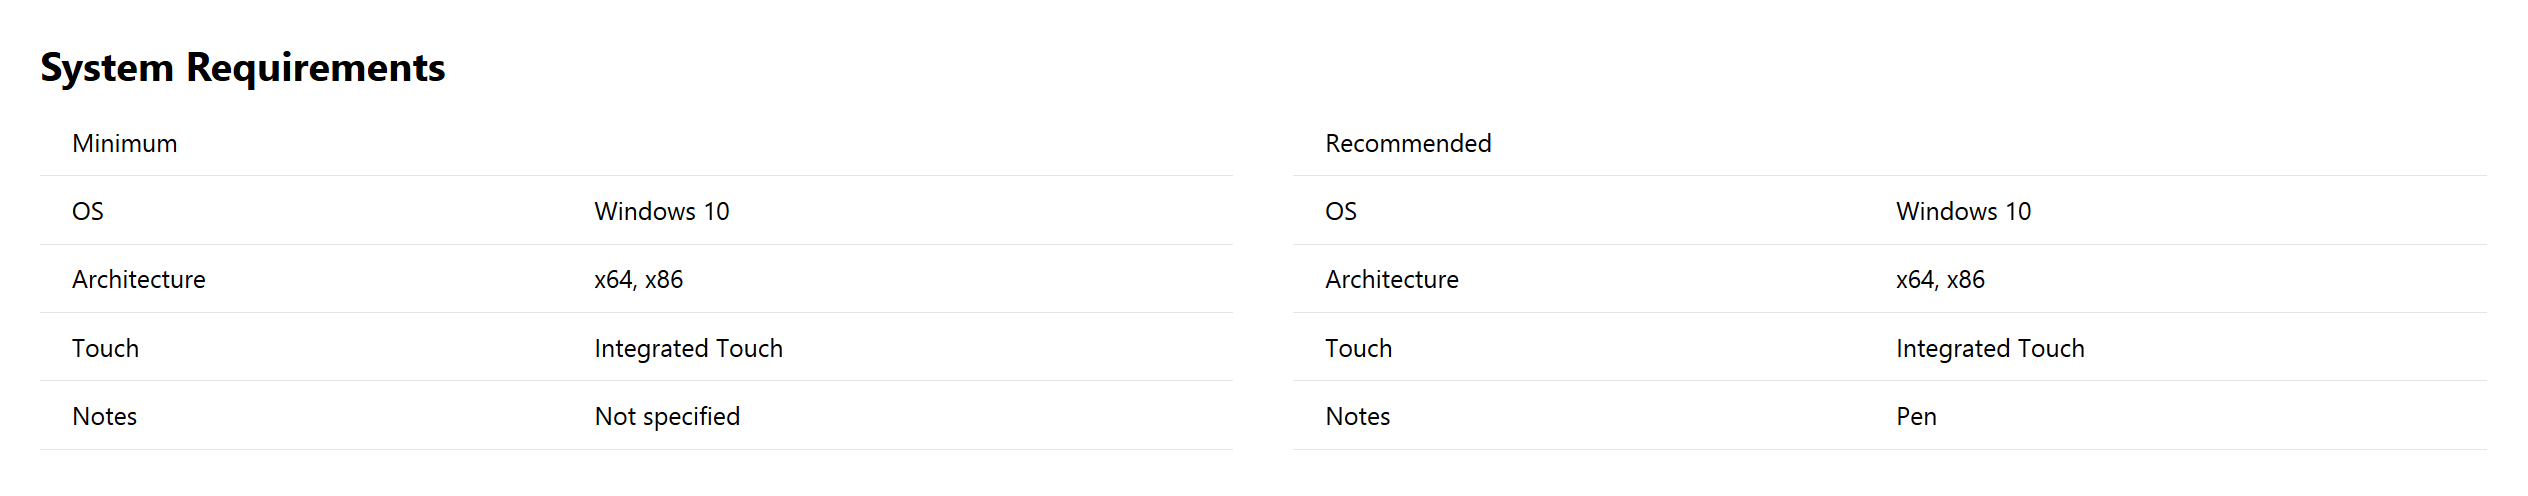The height and width of the screenshot is (496, 2528).
Task: Click the System Requirements heading
Action: (x=243, y=68)
